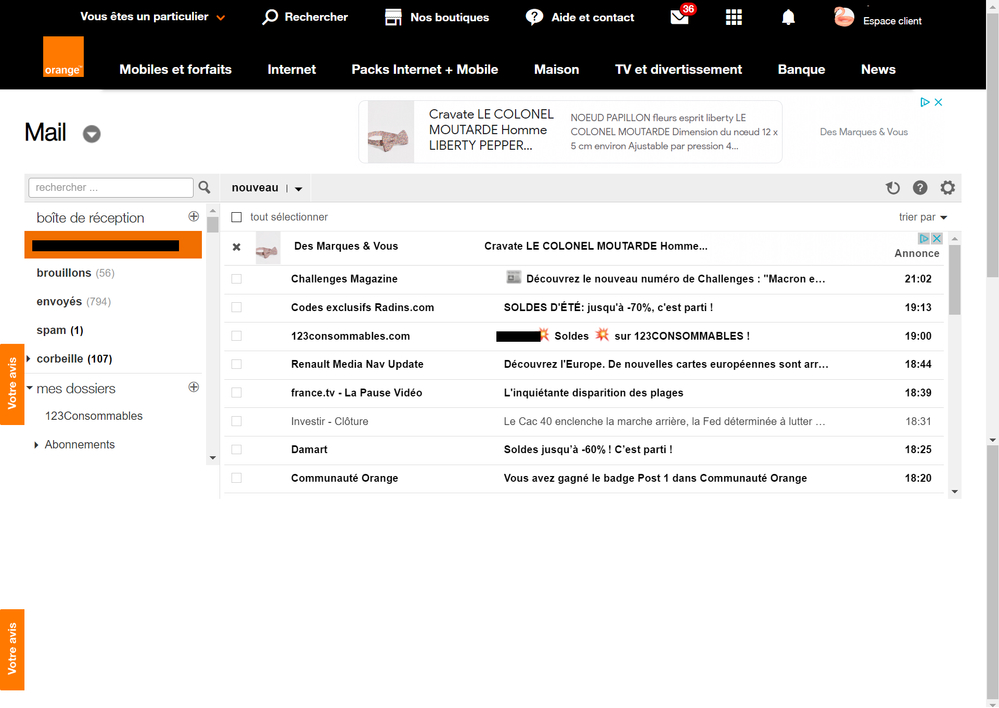Click the lower Votre avis feedback tab
This screenshot has width=999, height=708.
[12, 649]
